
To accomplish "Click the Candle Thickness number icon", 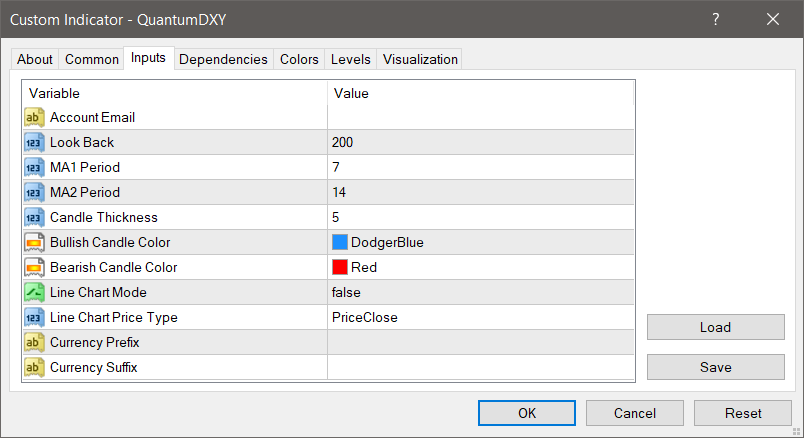I will 34,218.
